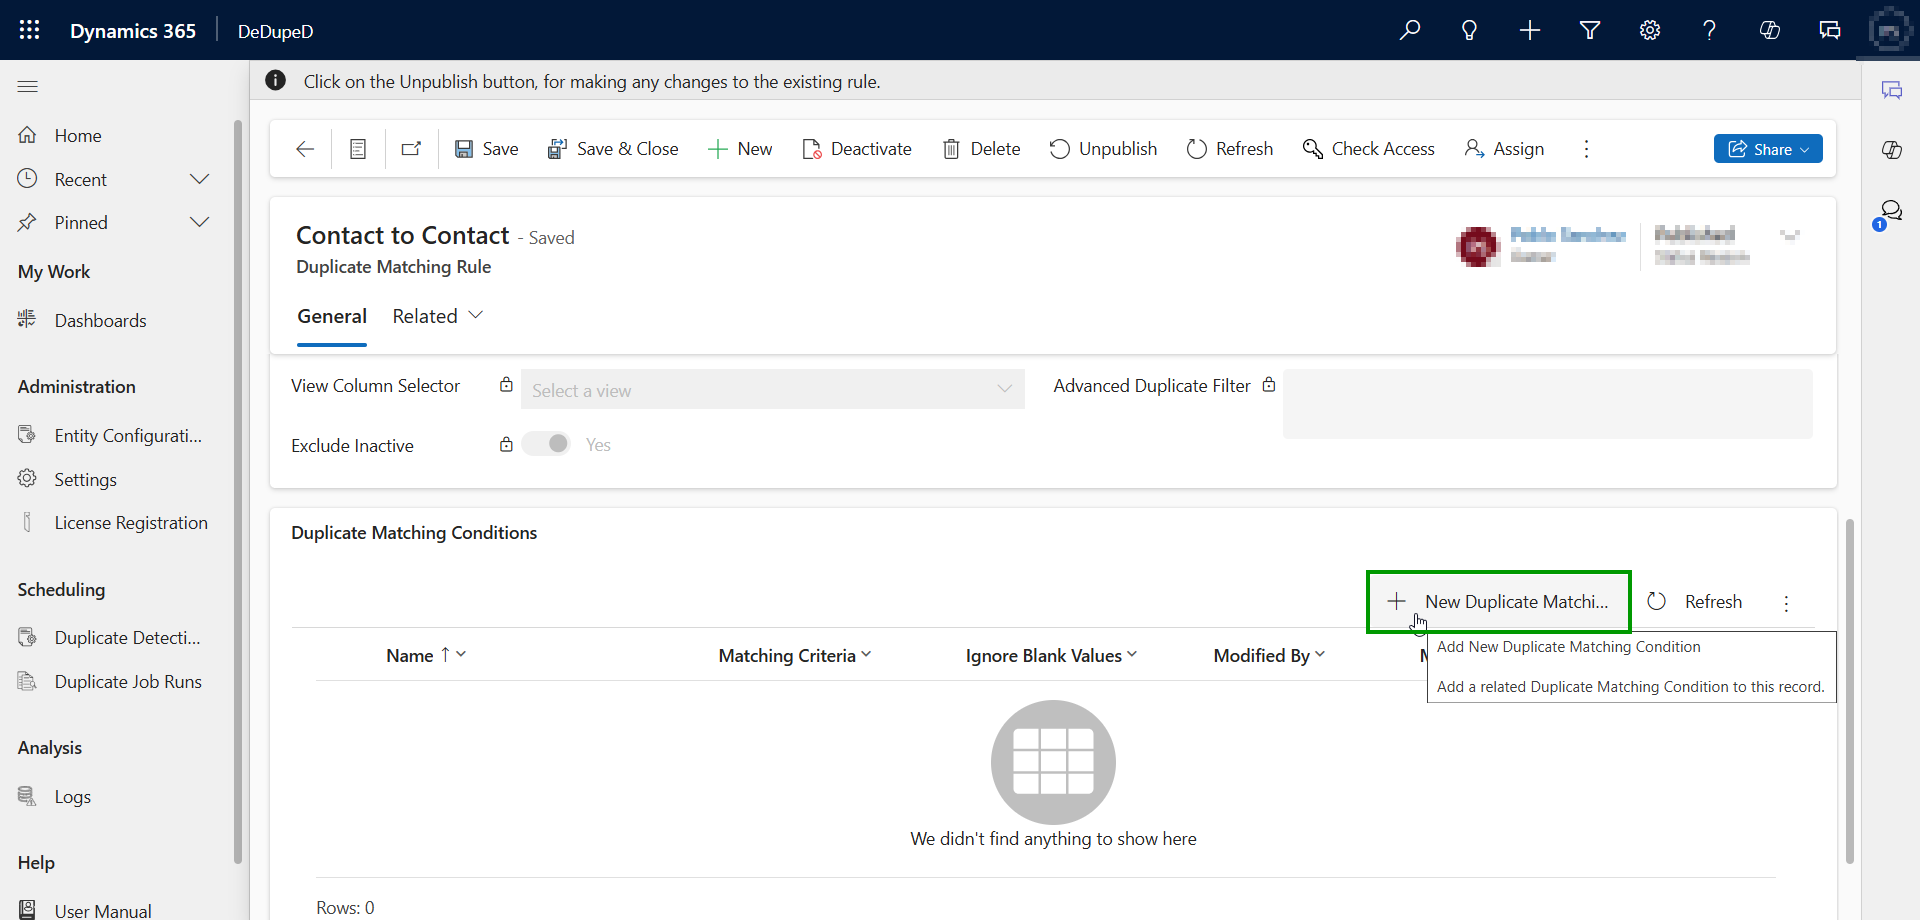Open the Advanced Find filter icon

(x=1590, y=30)
